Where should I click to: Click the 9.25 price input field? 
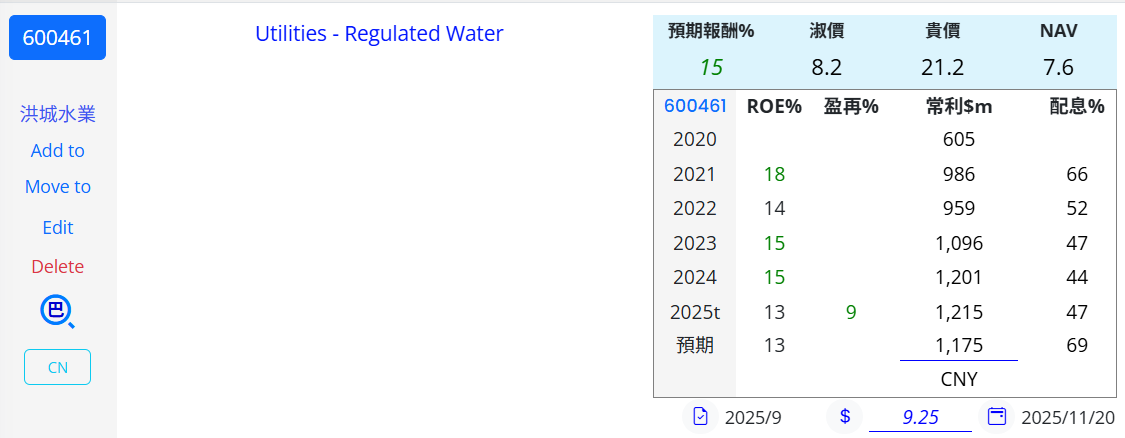(x=920, y=417)
